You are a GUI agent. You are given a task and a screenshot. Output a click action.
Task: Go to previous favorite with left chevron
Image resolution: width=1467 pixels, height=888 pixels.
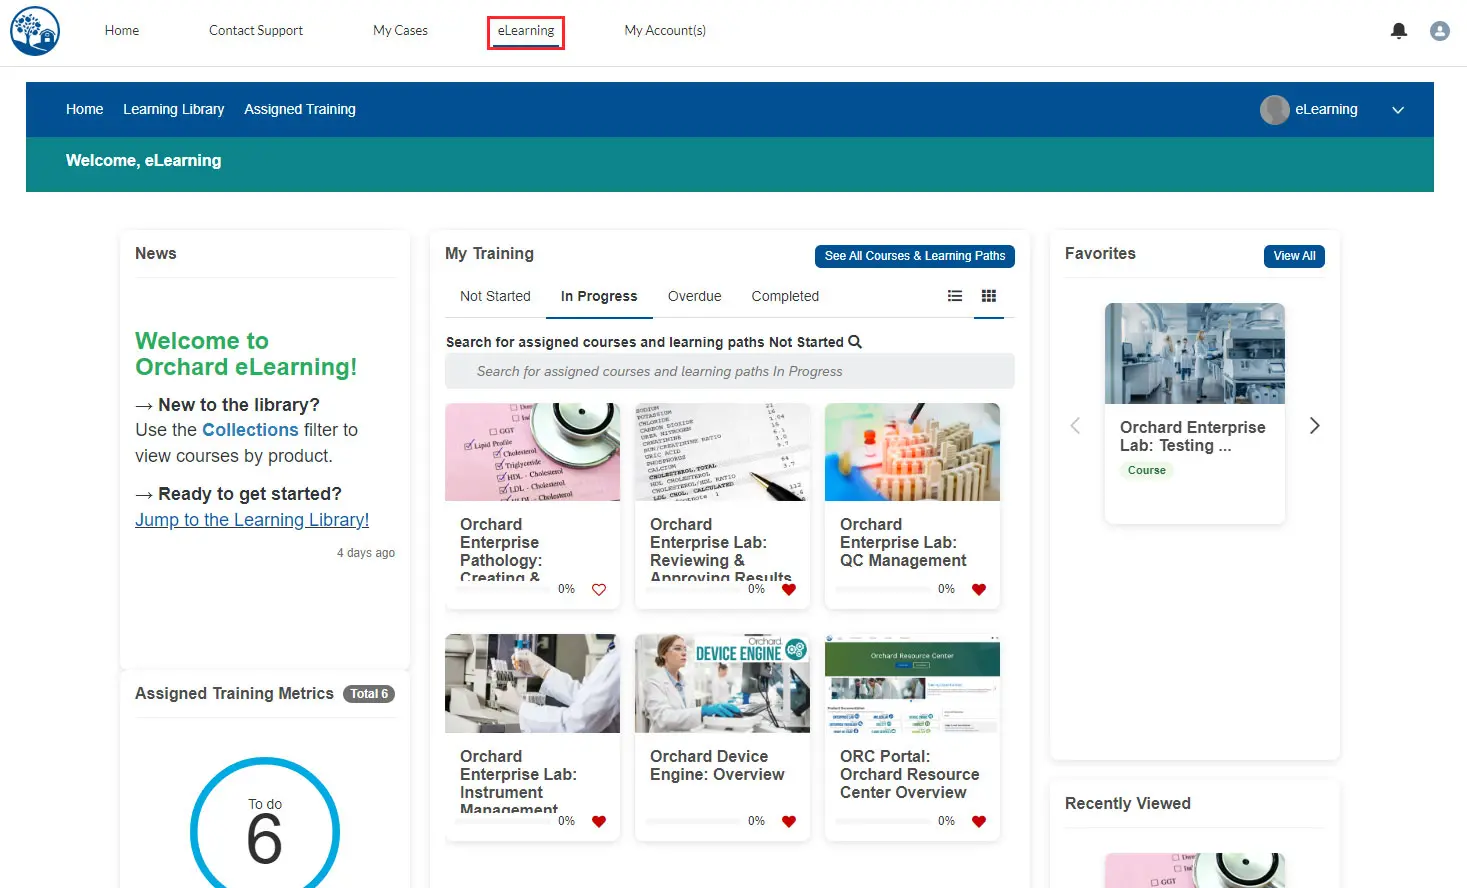pyautogui.click(x=1075, y=426)
